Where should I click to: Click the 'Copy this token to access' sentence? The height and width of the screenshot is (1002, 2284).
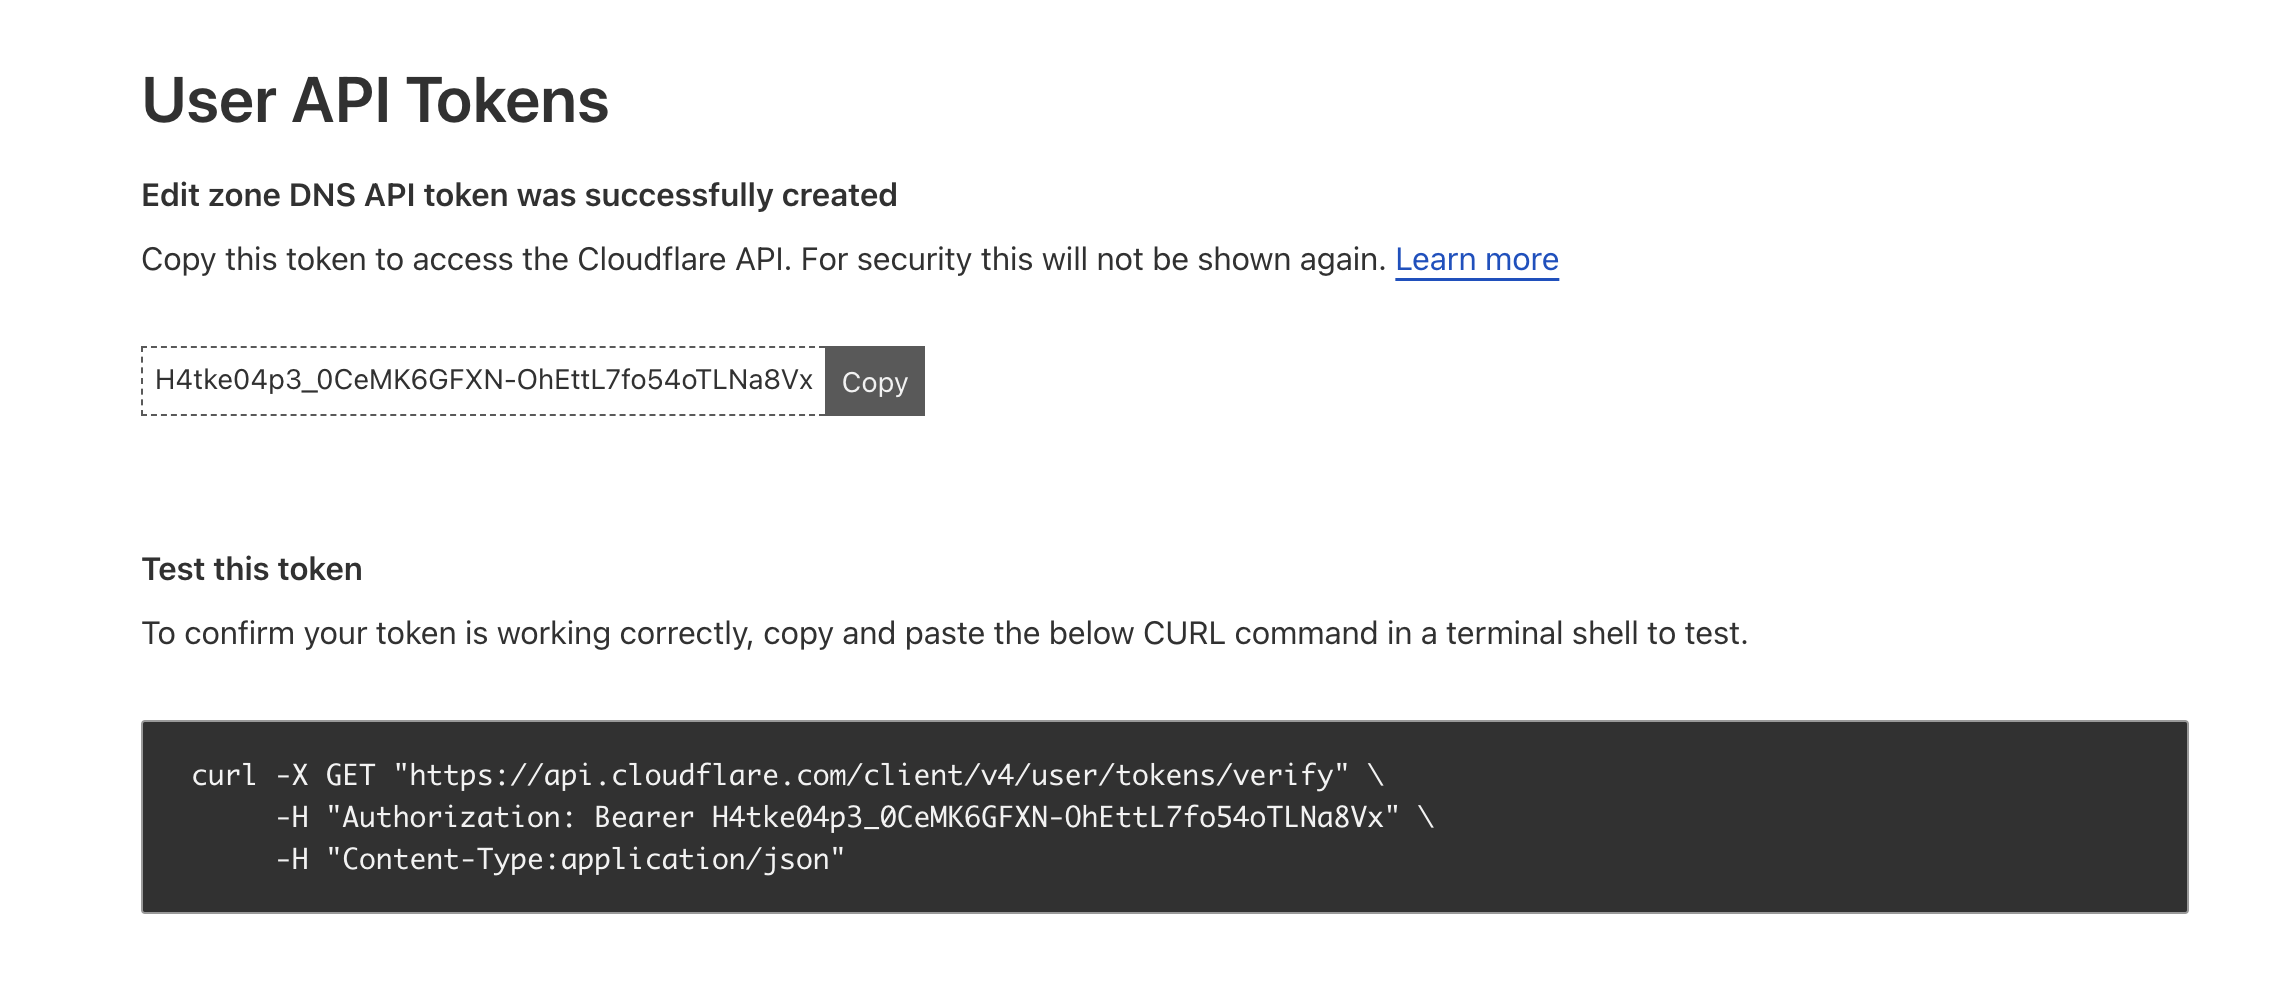(763, 260)
